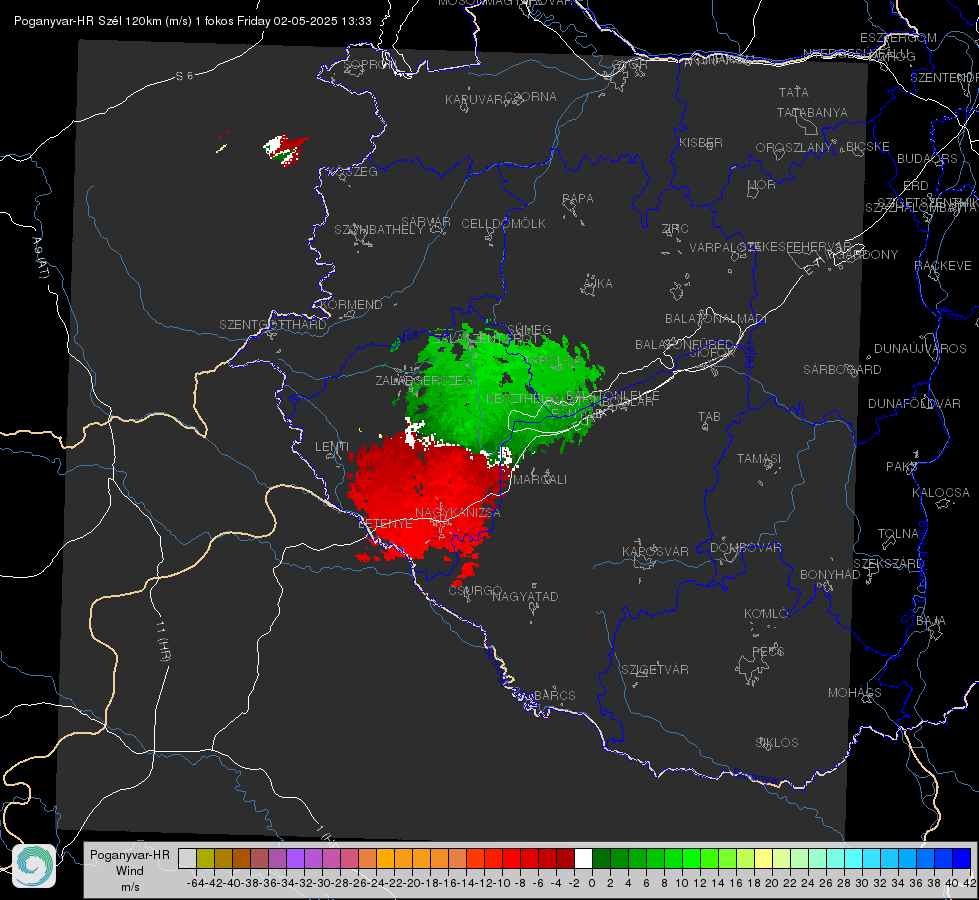Click the TATABANYA city label
Viewport: 979px width, 900px height.
812,112
